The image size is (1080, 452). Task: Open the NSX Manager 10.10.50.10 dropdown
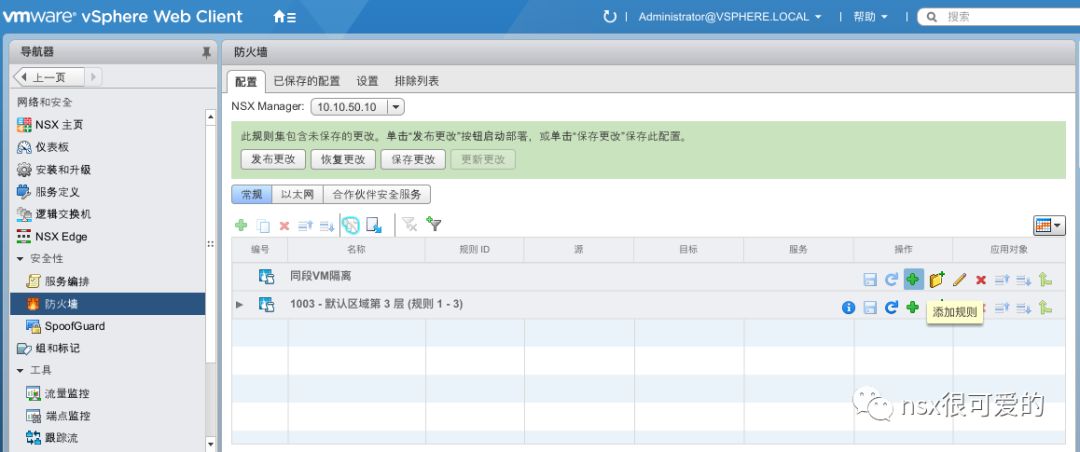[x=395, y=107]
